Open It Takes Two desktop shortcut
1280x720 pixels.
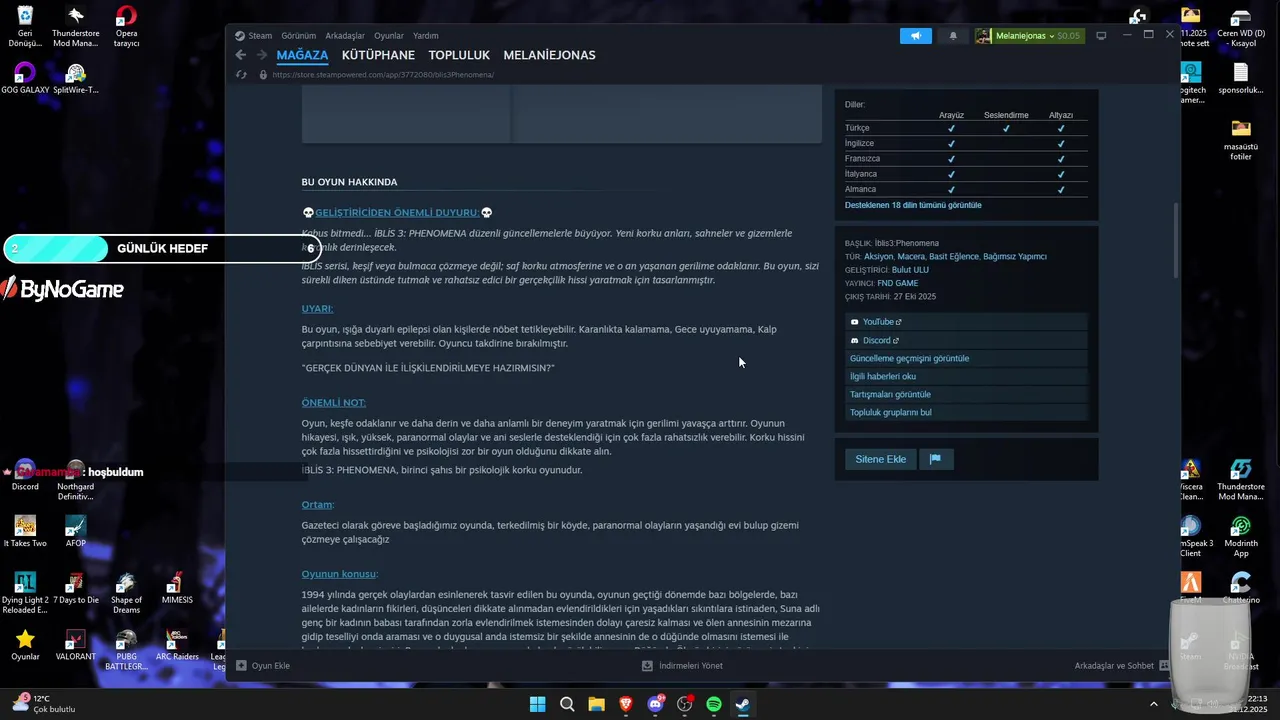coord(25,532)
